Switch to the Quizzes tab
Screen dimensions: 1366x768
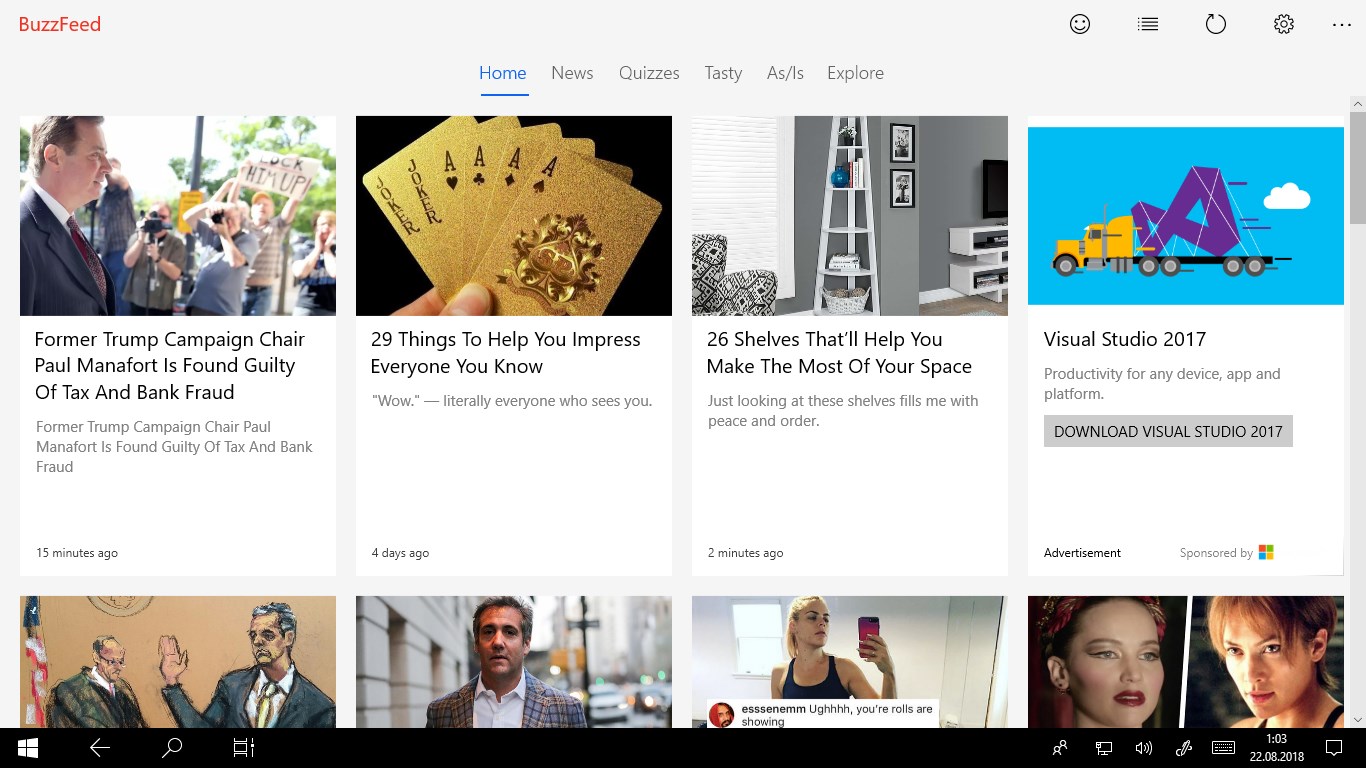pyautogui.click(x=649, y=73)
